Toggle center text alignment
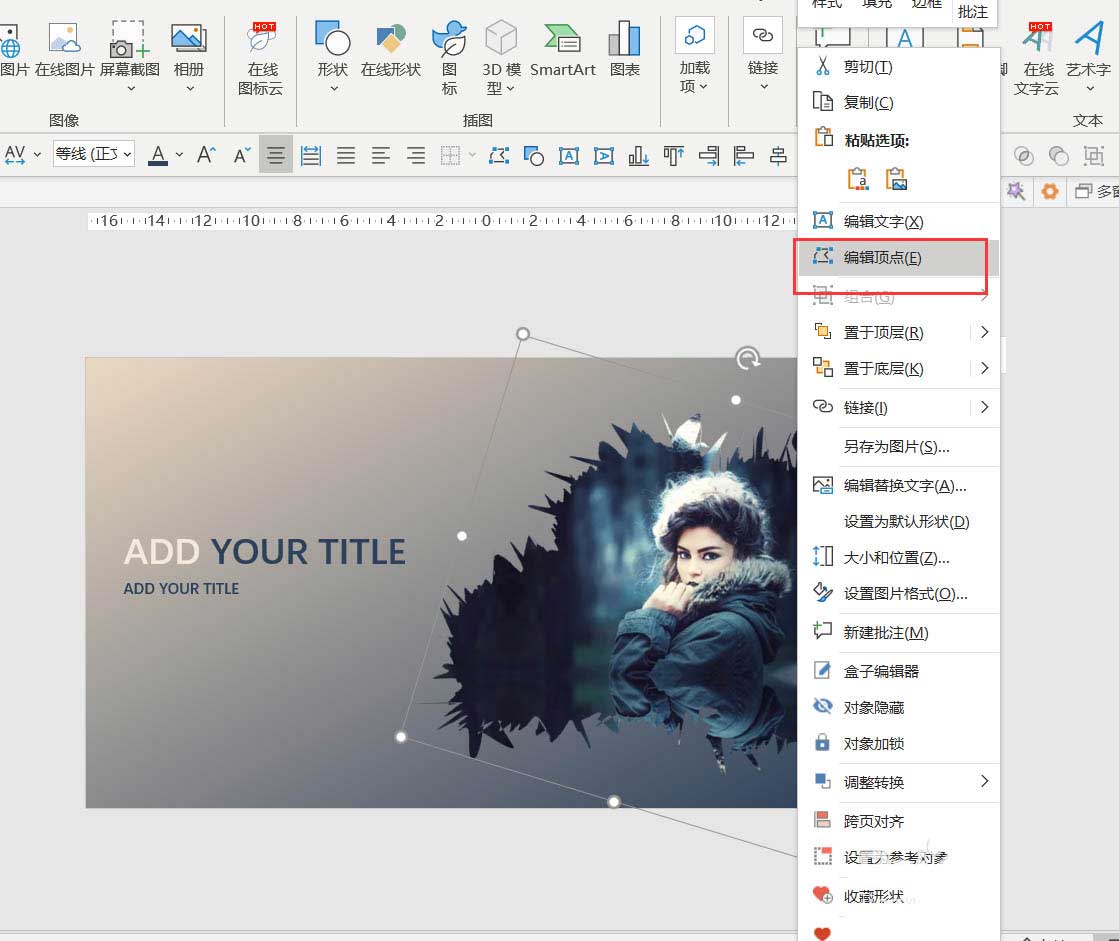This screenshot has height=941, width=1119. pos(276,155)
